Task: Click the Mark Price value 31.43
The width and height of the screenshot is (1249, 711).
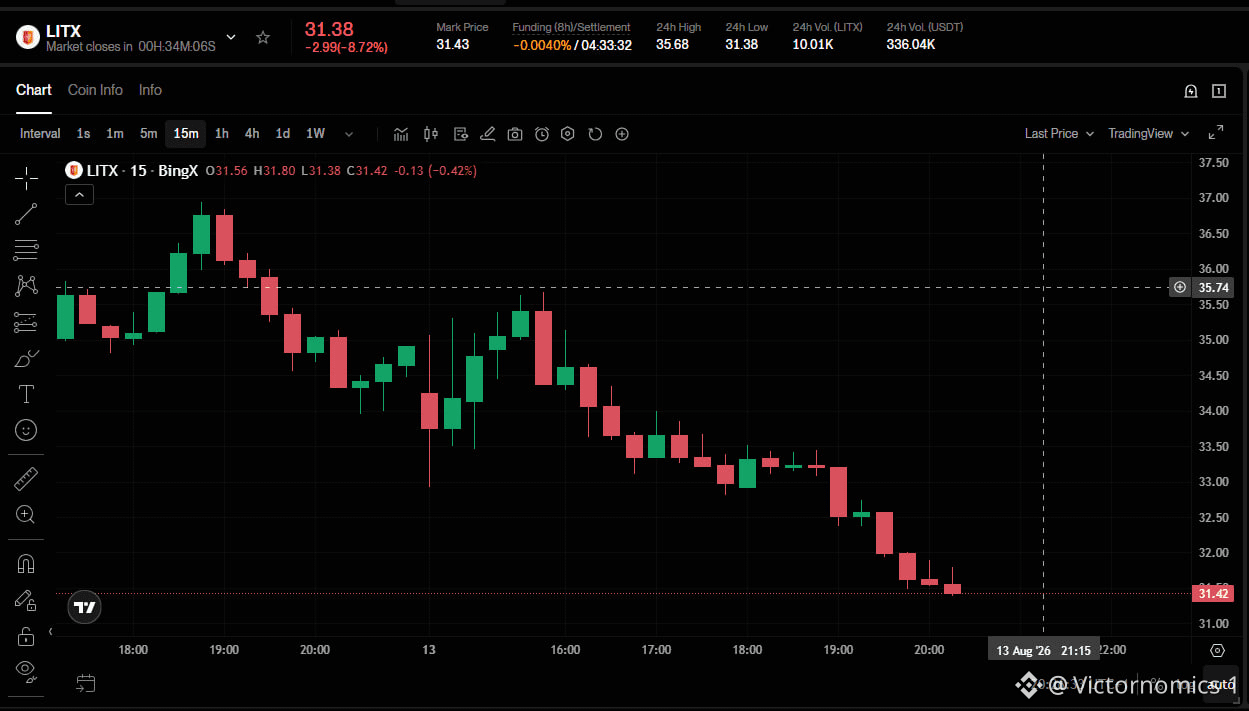Action: [453, 45]
